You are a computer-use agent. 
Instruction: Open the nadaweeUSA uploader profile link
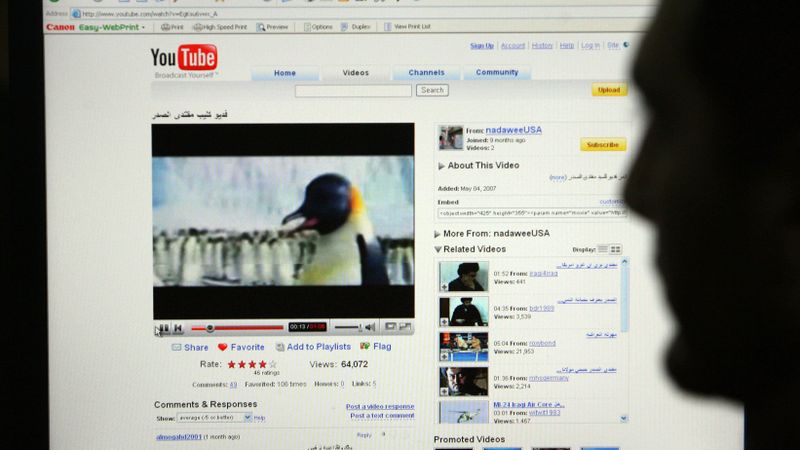[x=513, y=130]
